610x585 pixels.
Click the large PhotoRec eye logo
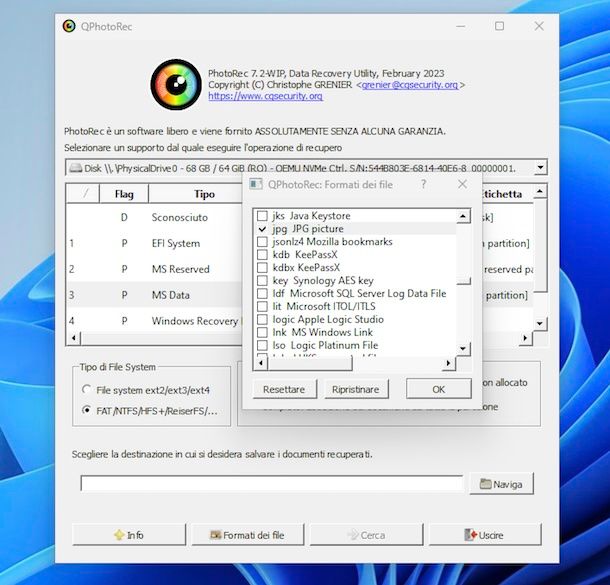[176, 84]
